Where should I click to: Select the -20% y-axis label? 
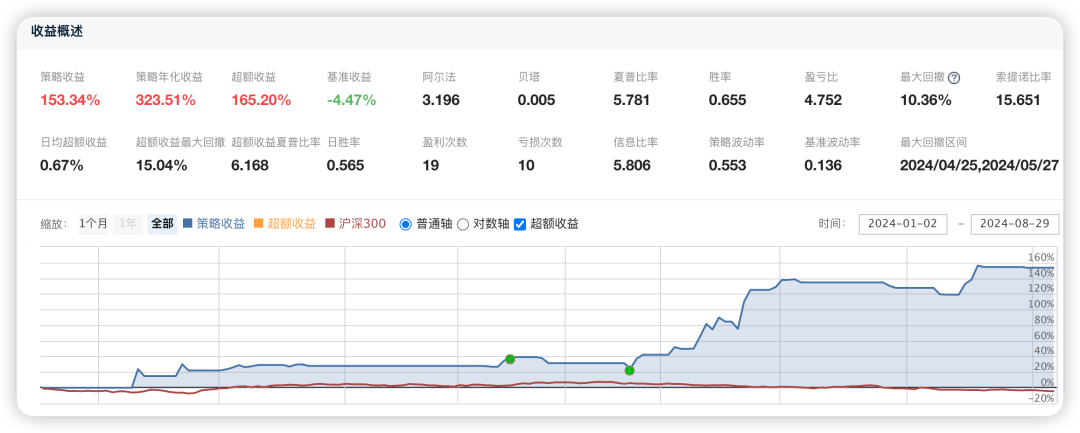(x=1043, y=398)
